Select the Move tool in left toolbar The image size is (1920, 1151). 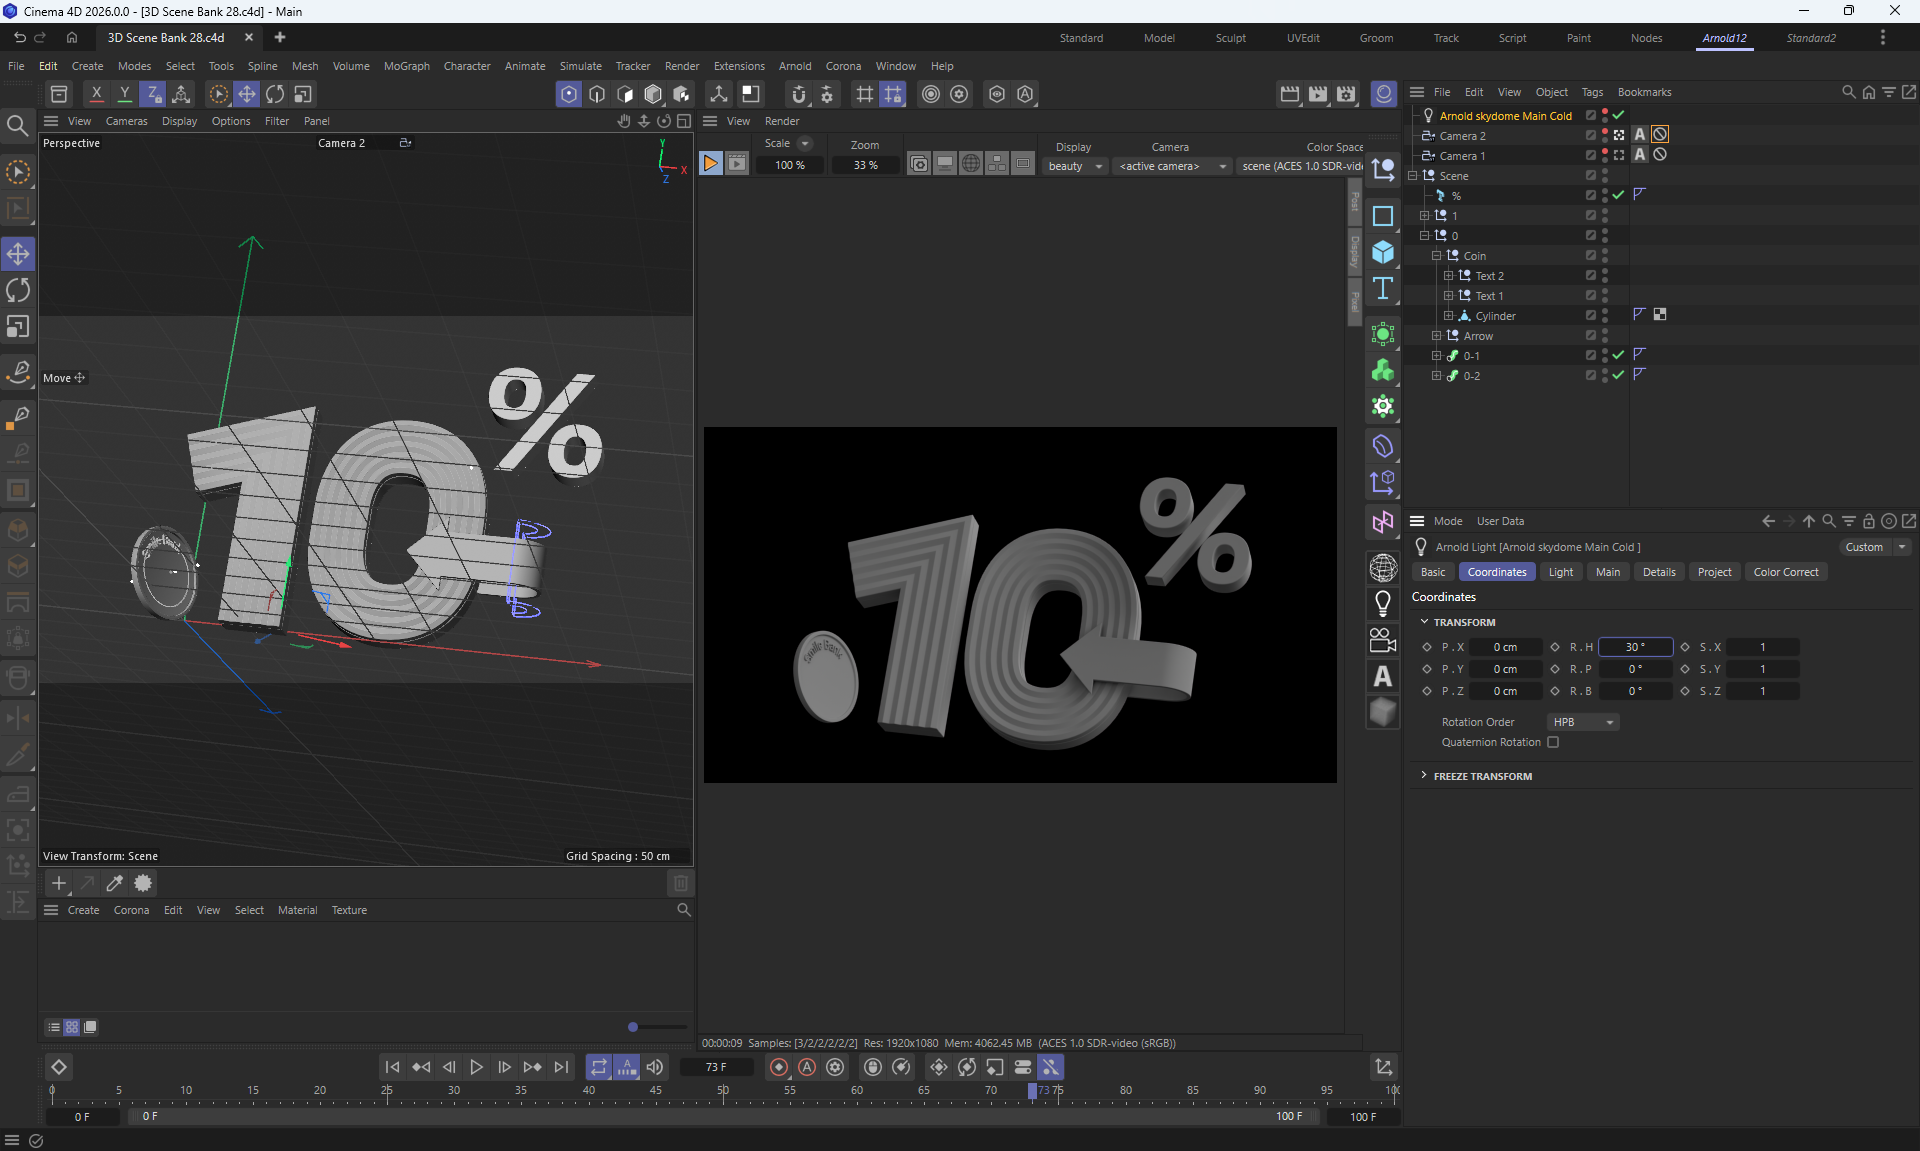point(18,254)
